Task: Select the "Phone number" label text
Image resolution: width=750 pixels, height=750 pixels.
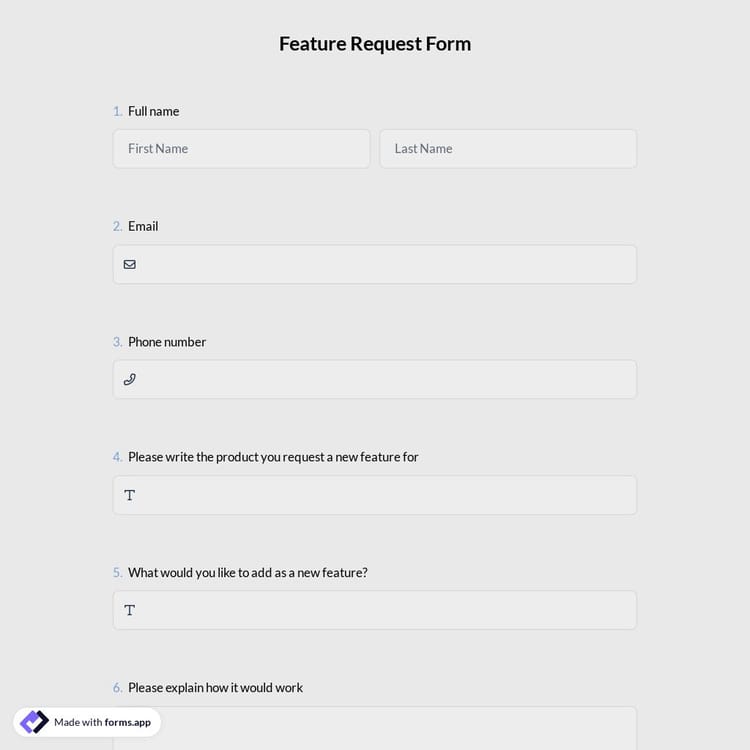Action: (167, 342)
